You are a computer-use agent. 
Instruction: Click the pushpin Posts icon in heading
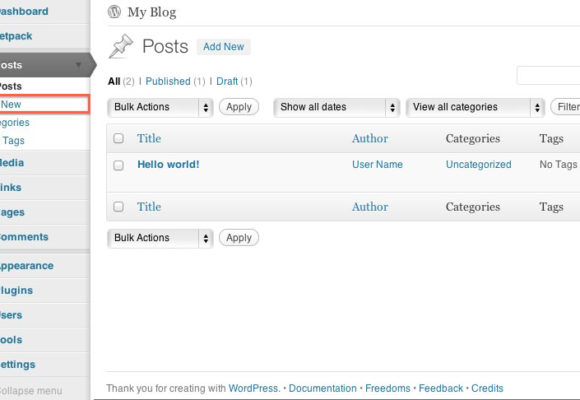[121, 46]
